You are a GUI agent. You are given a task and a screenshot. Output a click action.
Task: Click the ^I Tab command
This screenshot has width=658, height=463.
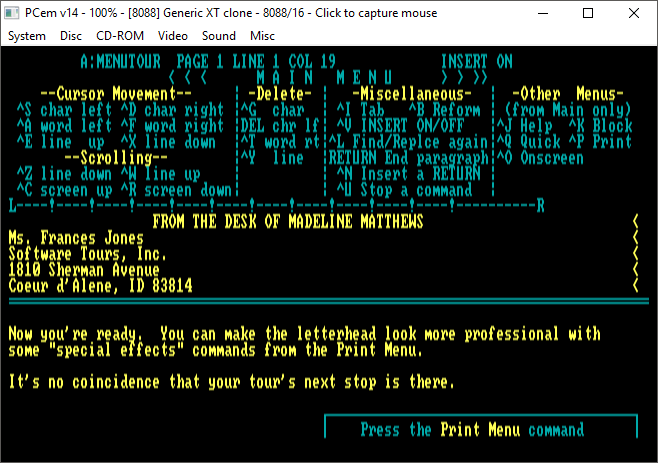coord(360,110)
